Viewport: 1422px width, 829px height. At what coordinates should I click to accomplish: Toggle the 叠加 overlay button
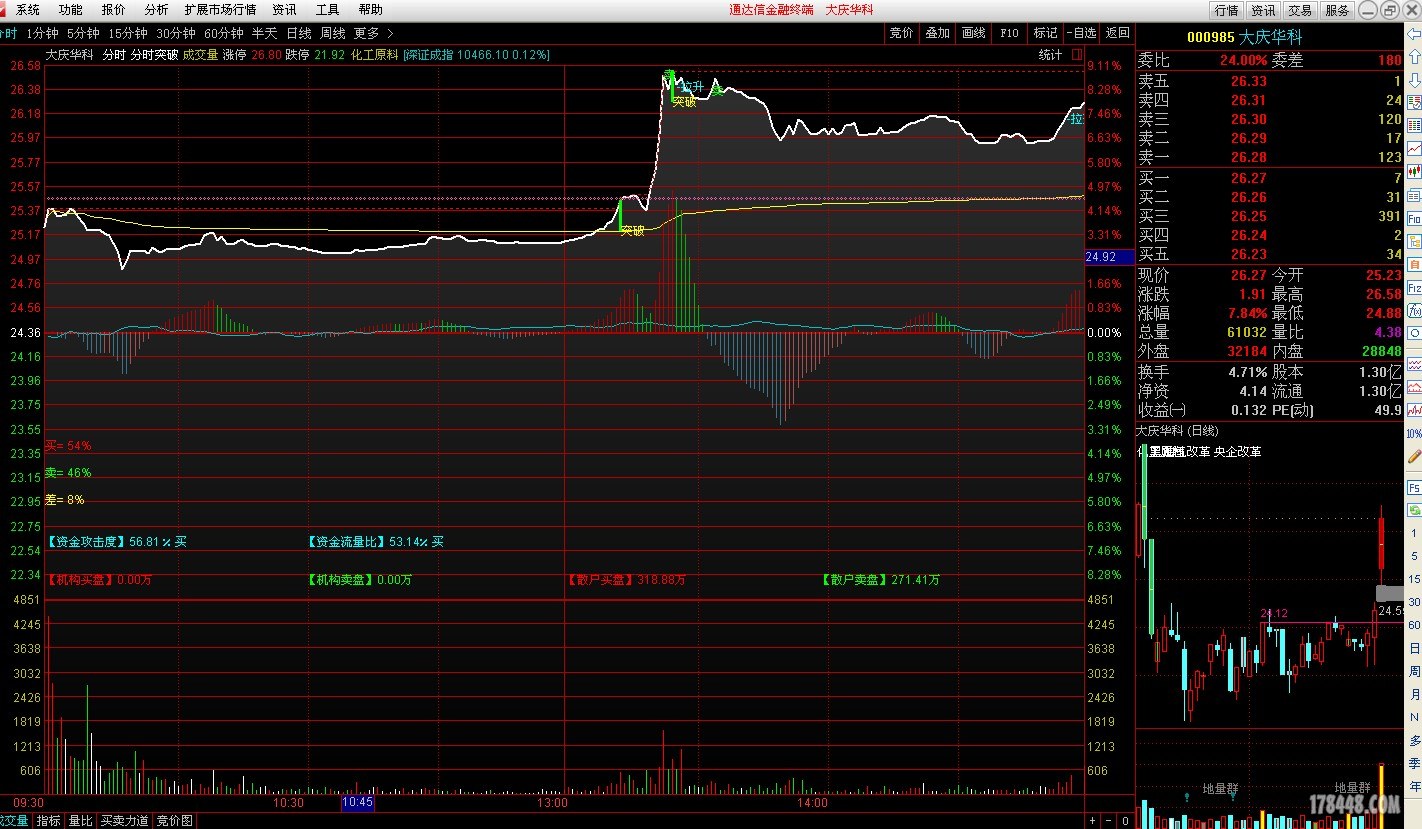[937, 33]
